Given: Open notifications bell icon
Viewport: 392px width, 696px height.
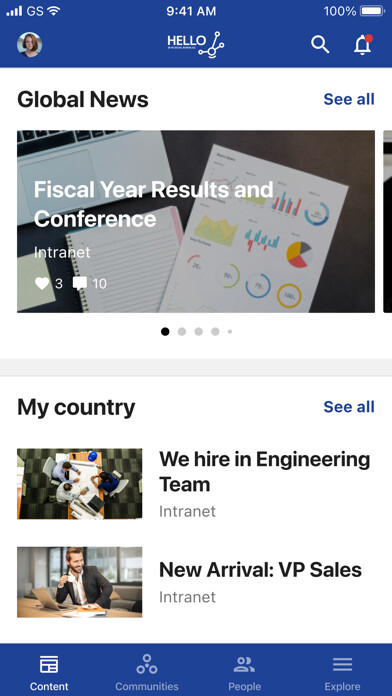Looking at the screenshot, I should click(x=363, y=45).
